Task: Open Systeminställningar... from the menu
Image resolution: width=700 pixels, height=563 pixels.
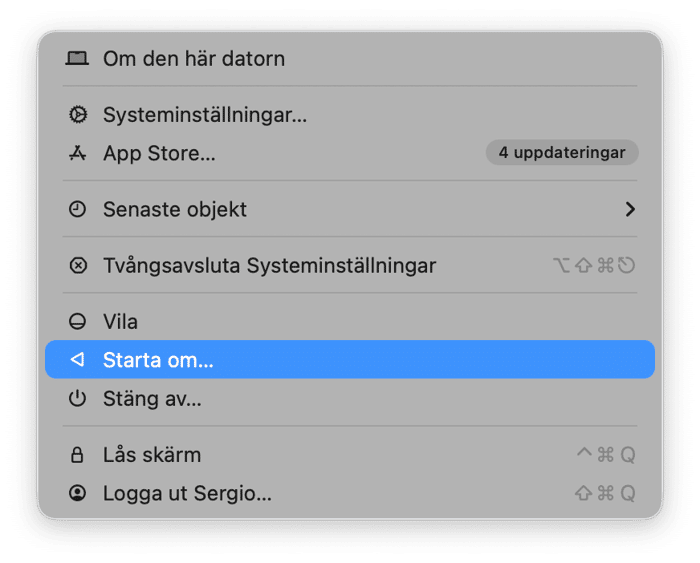Action: click(x=205, y=115)
